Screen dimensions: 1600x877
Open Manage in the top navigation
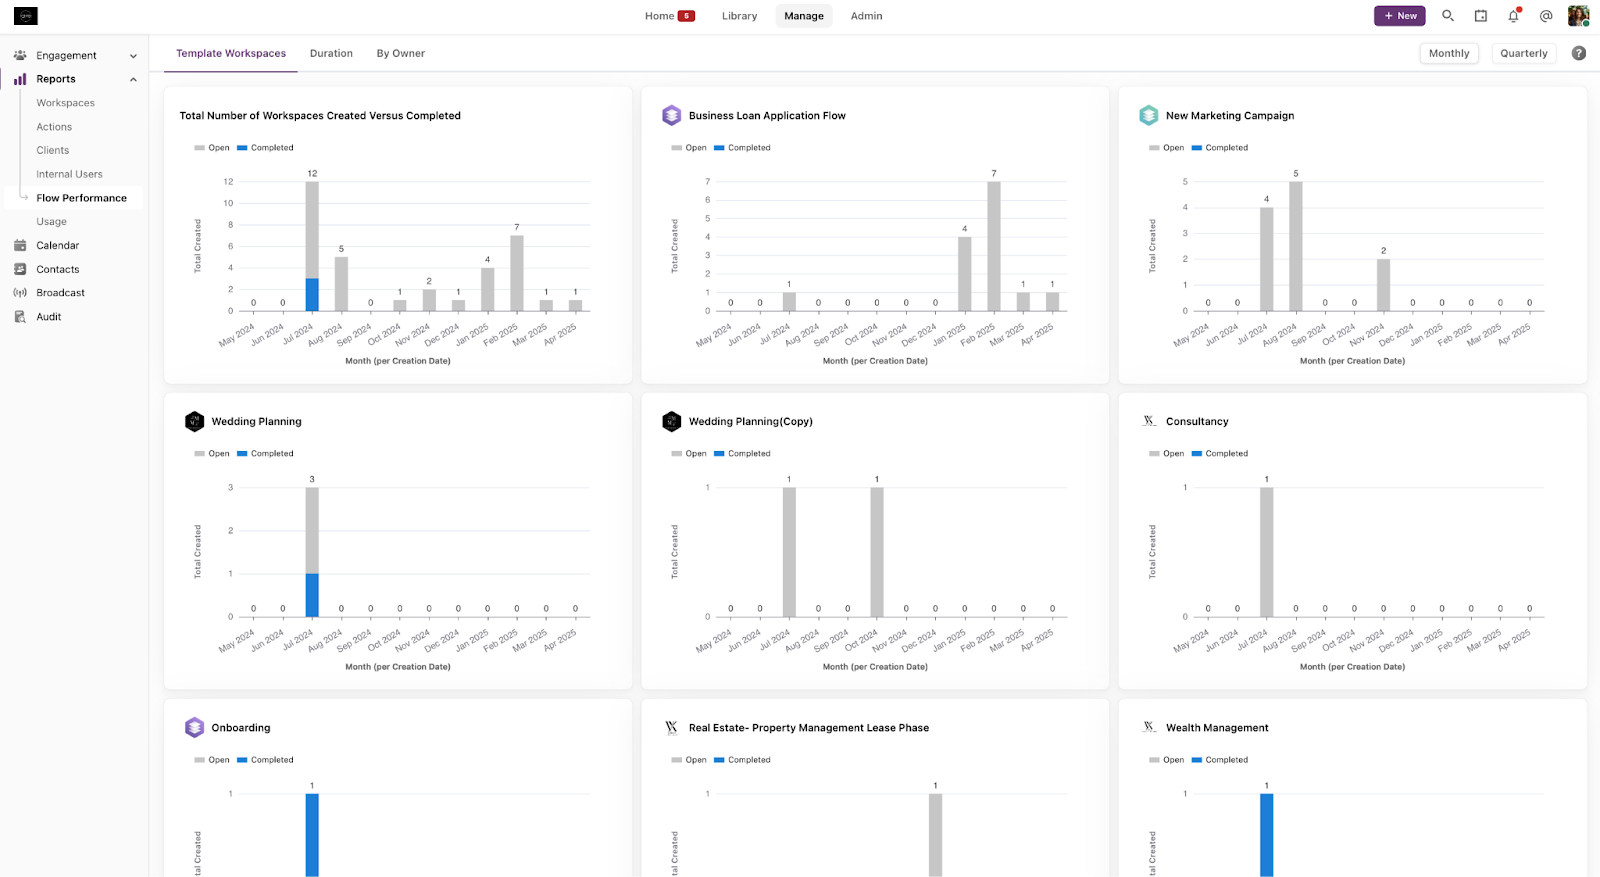tap(804, 16)
